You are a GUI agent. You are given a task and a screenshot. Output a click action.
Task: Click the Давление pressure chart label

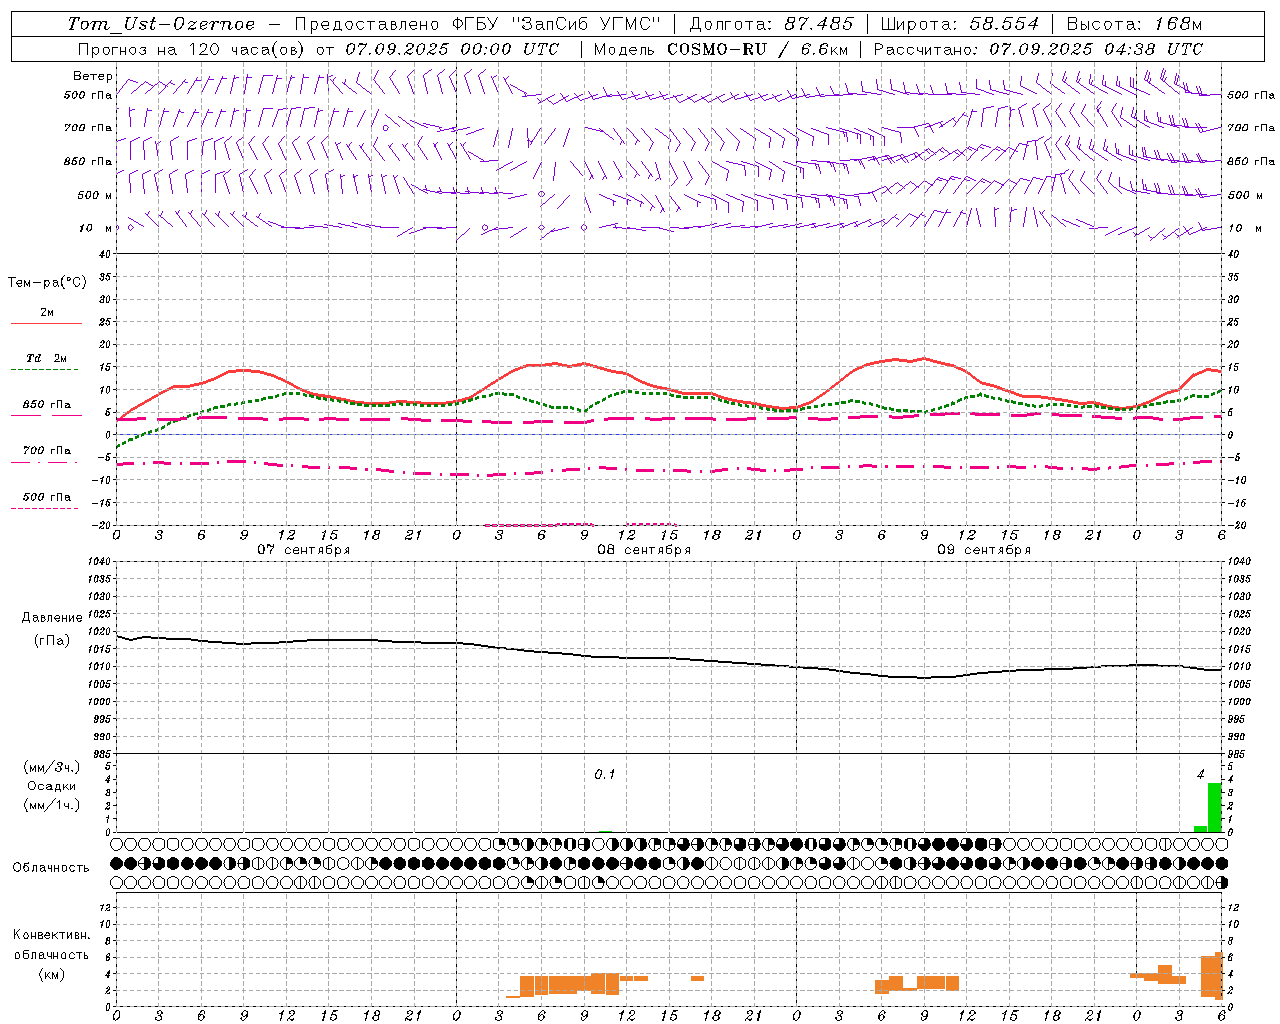pos(52,618)
